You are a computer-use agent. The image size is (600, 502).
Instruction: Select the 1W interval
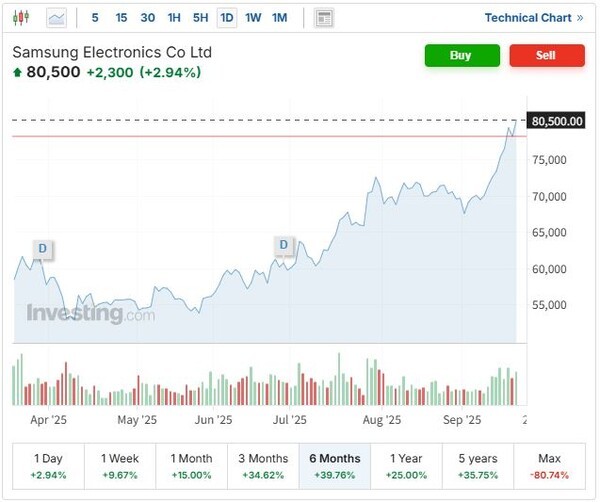[253, 18]
